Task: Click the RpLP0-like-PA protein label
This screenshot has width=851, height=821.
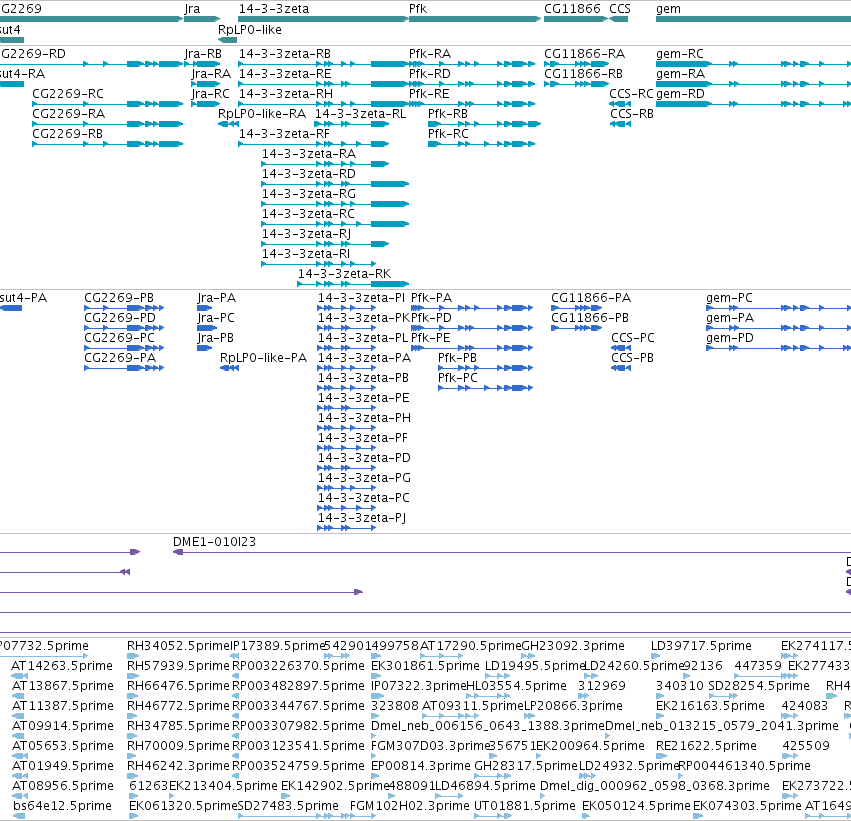Action: pos(263,358)
